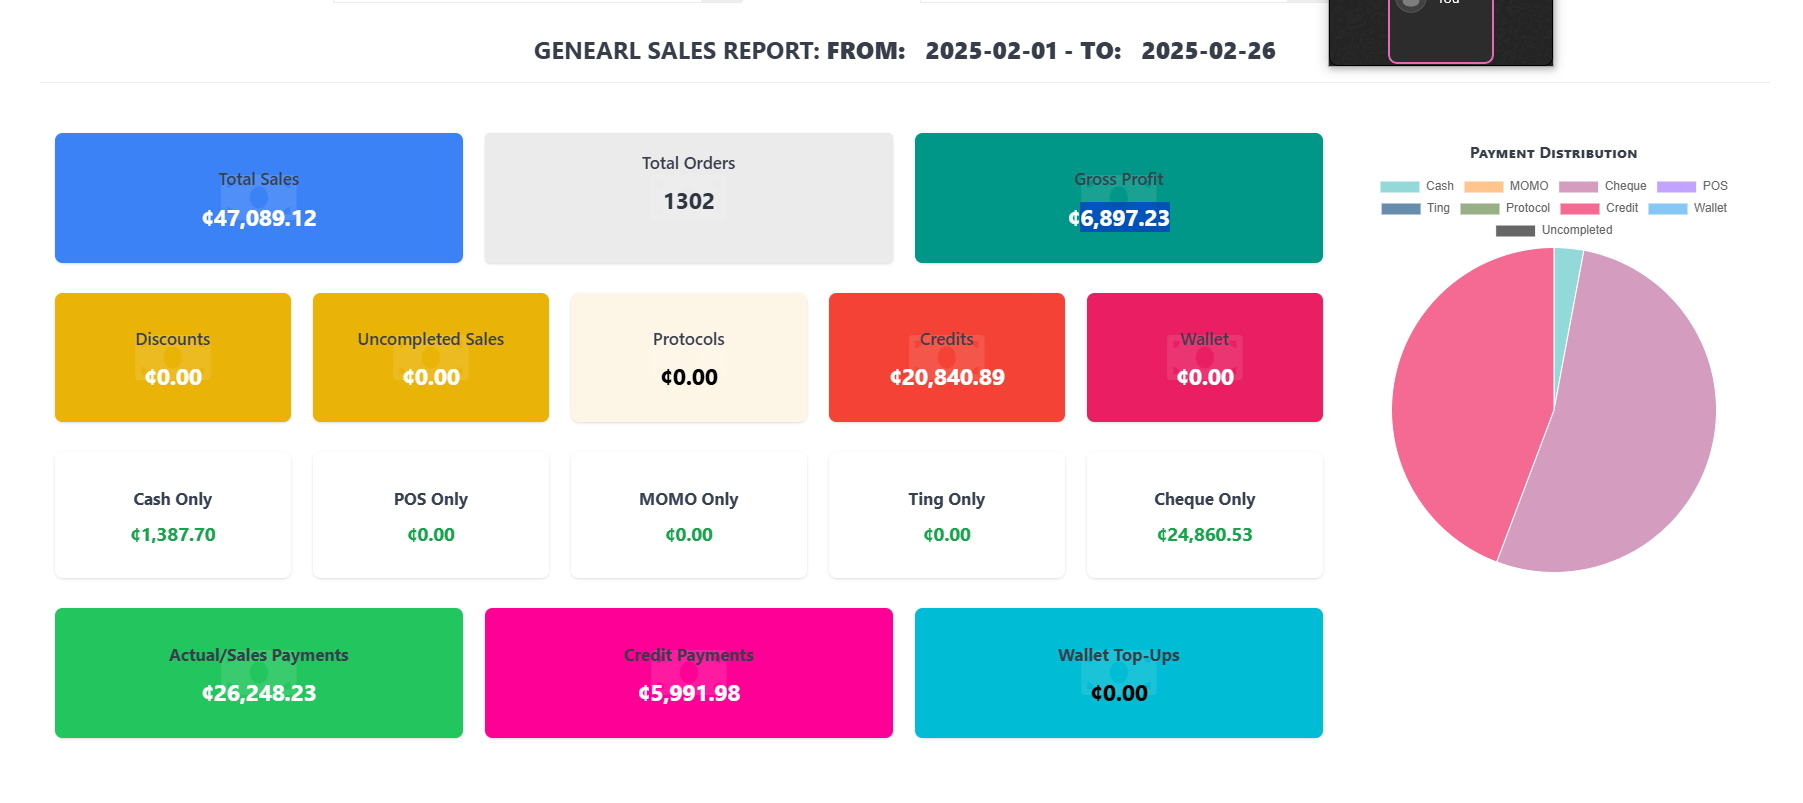Screen dimensions: 1803x803
Task: Hide the MOMO series via legend
Action: (1506, 186)
